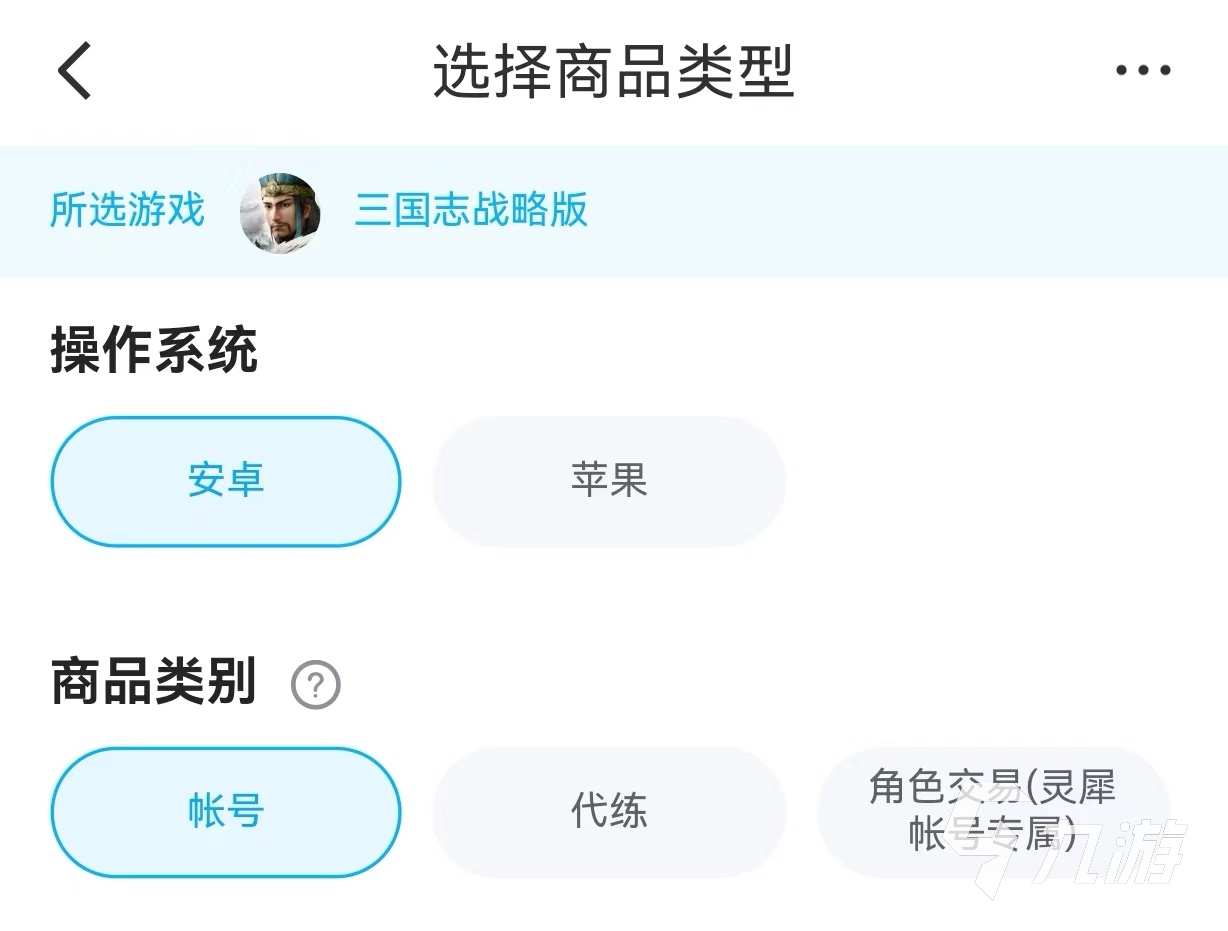1228x931 pixels.
Task: Pick 角色交易(灵犀帐号专属) category
Action: [992, 810]
